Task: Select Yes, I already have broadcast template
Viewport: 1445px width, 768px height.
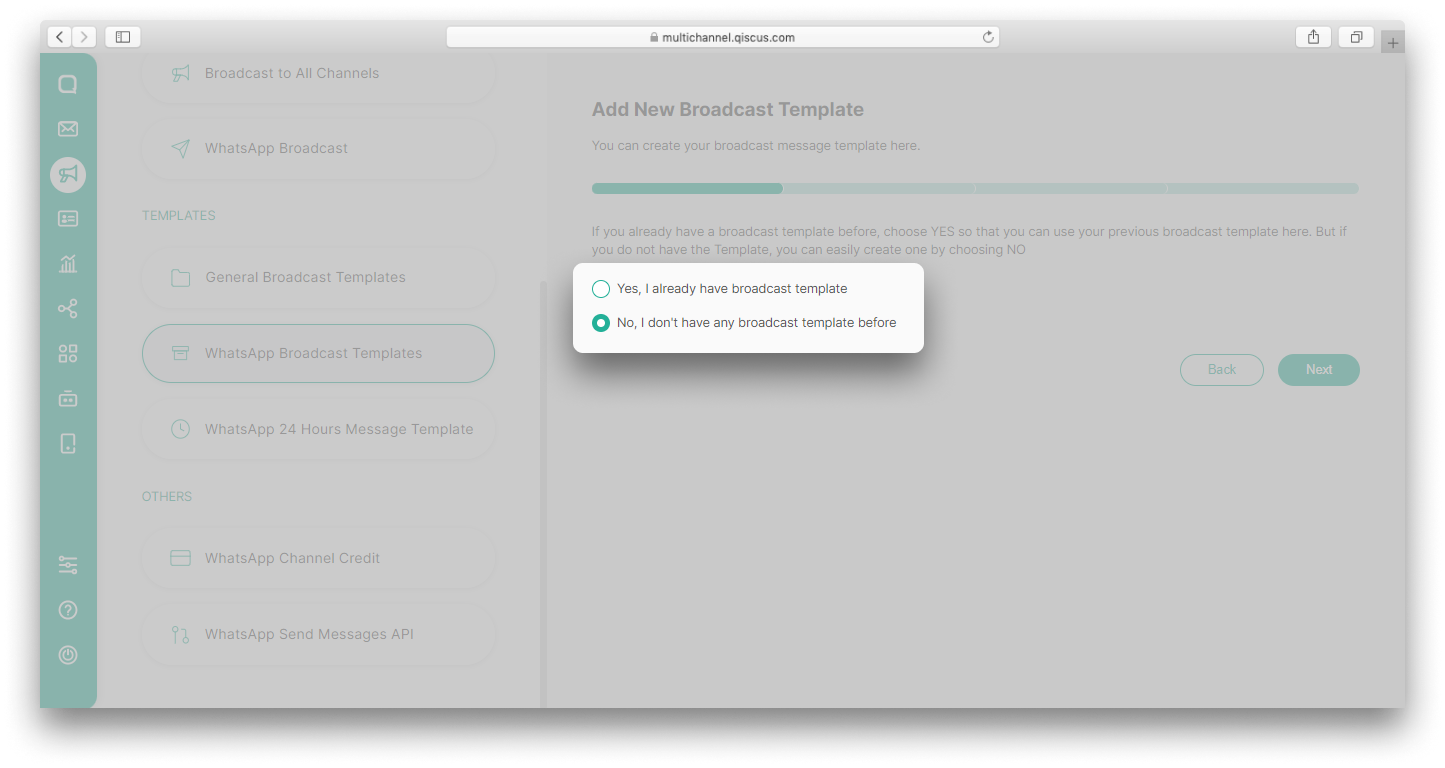Action: tap(720, 289)
